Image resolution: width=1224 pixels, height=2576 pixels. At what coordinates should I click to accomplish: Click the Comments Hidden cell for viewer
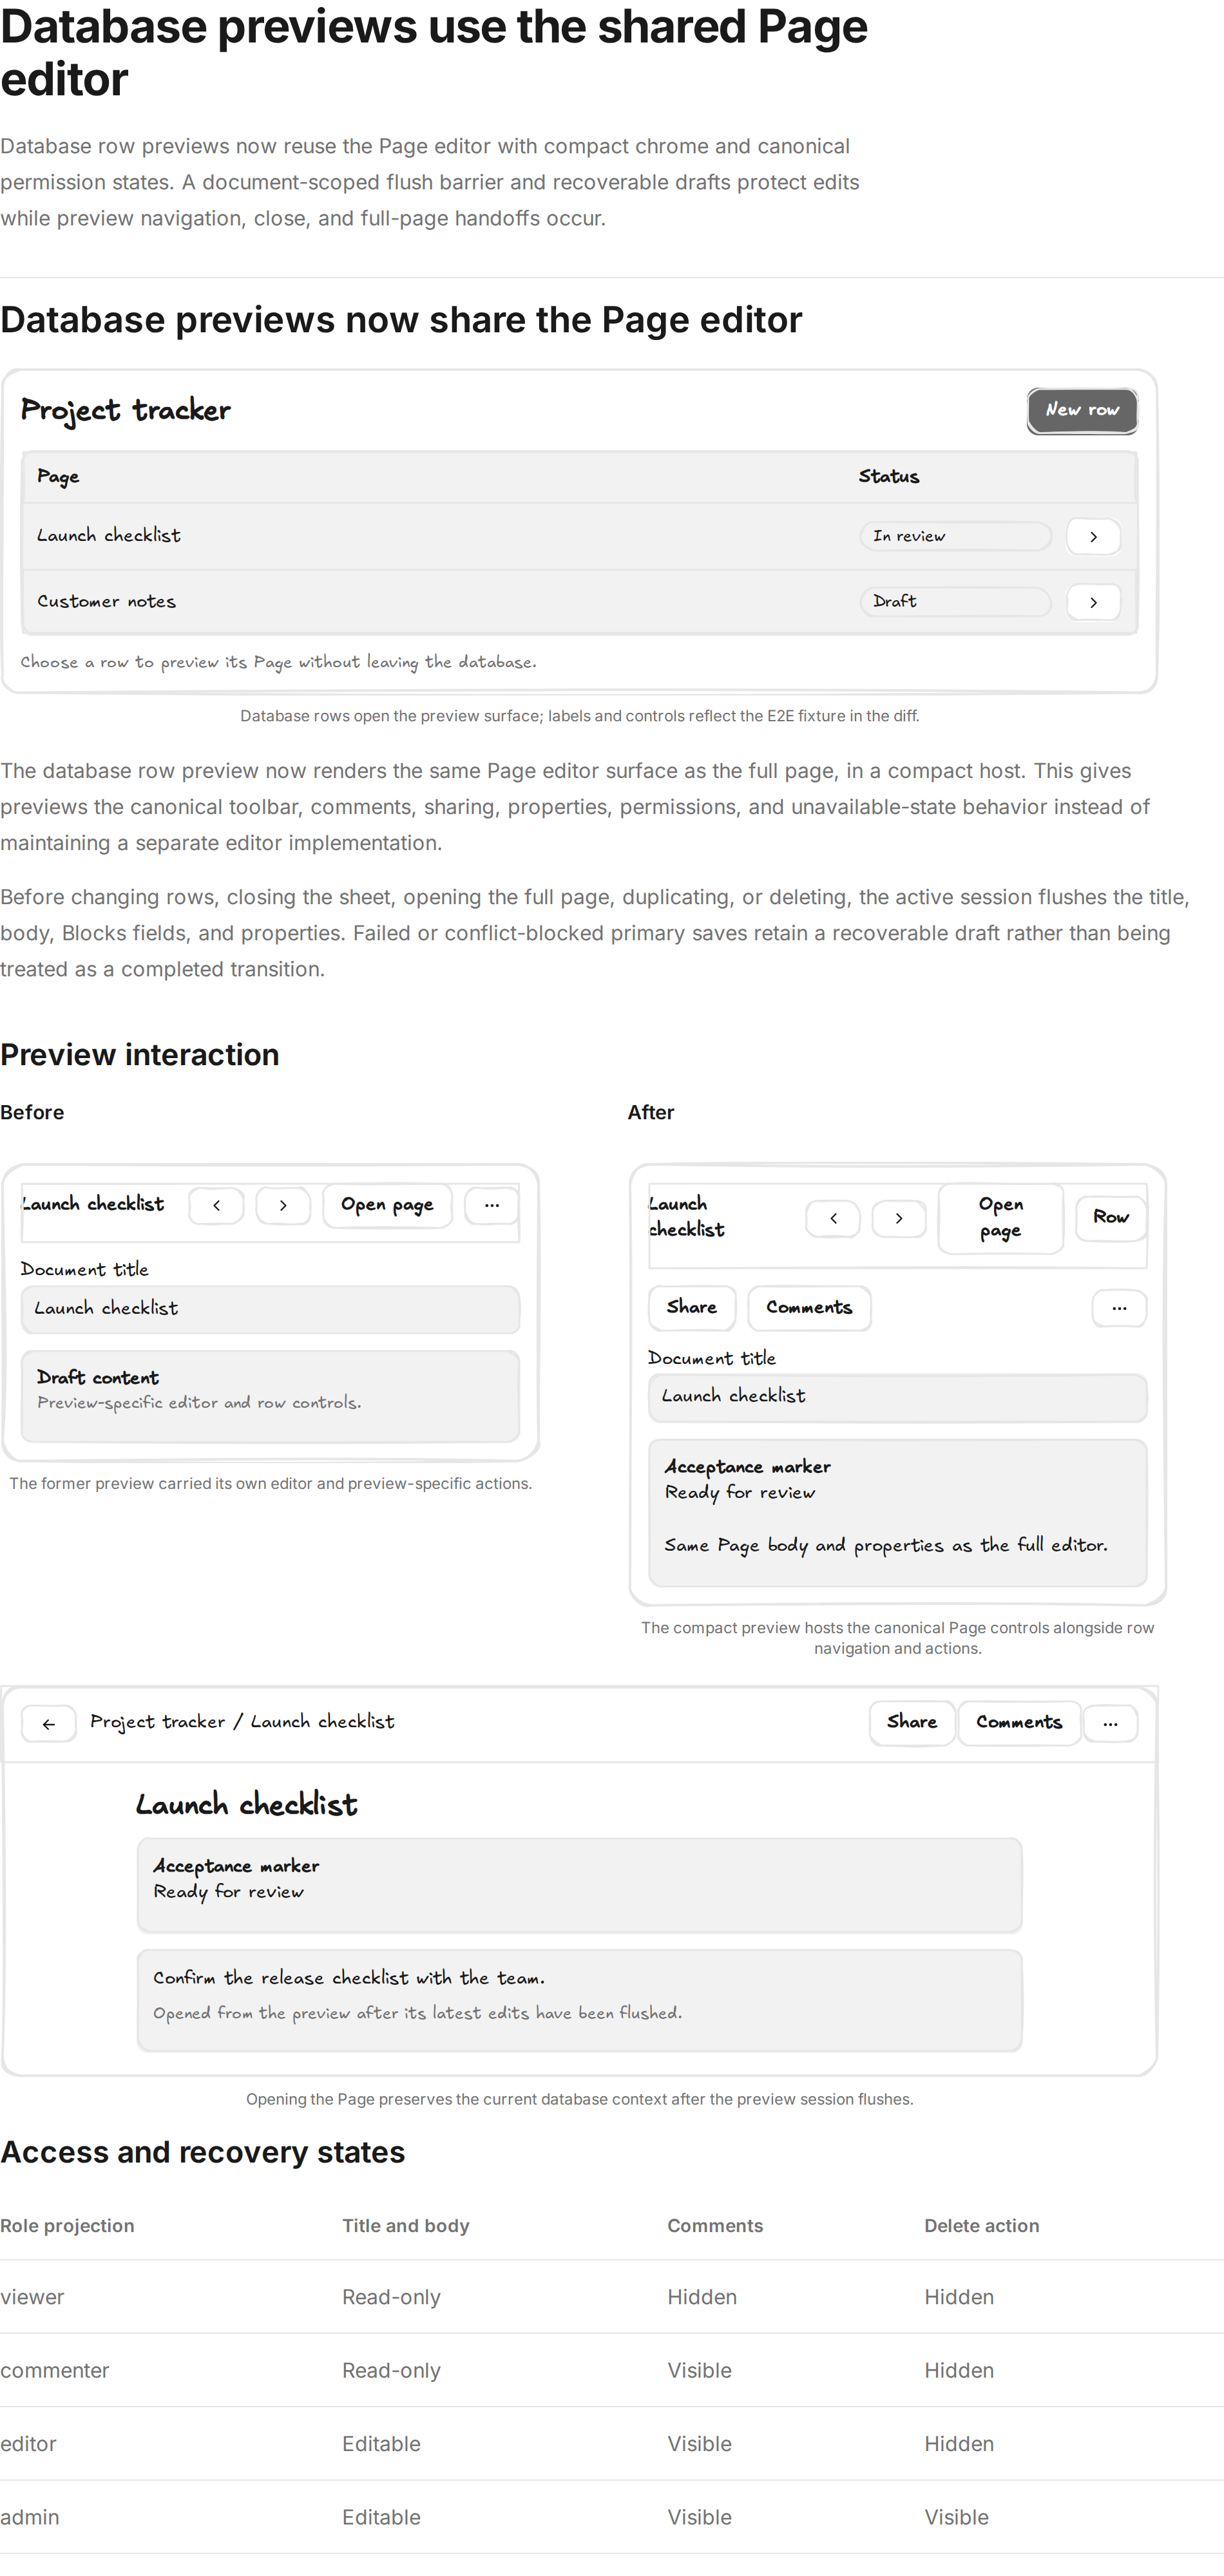point(702,2297)
